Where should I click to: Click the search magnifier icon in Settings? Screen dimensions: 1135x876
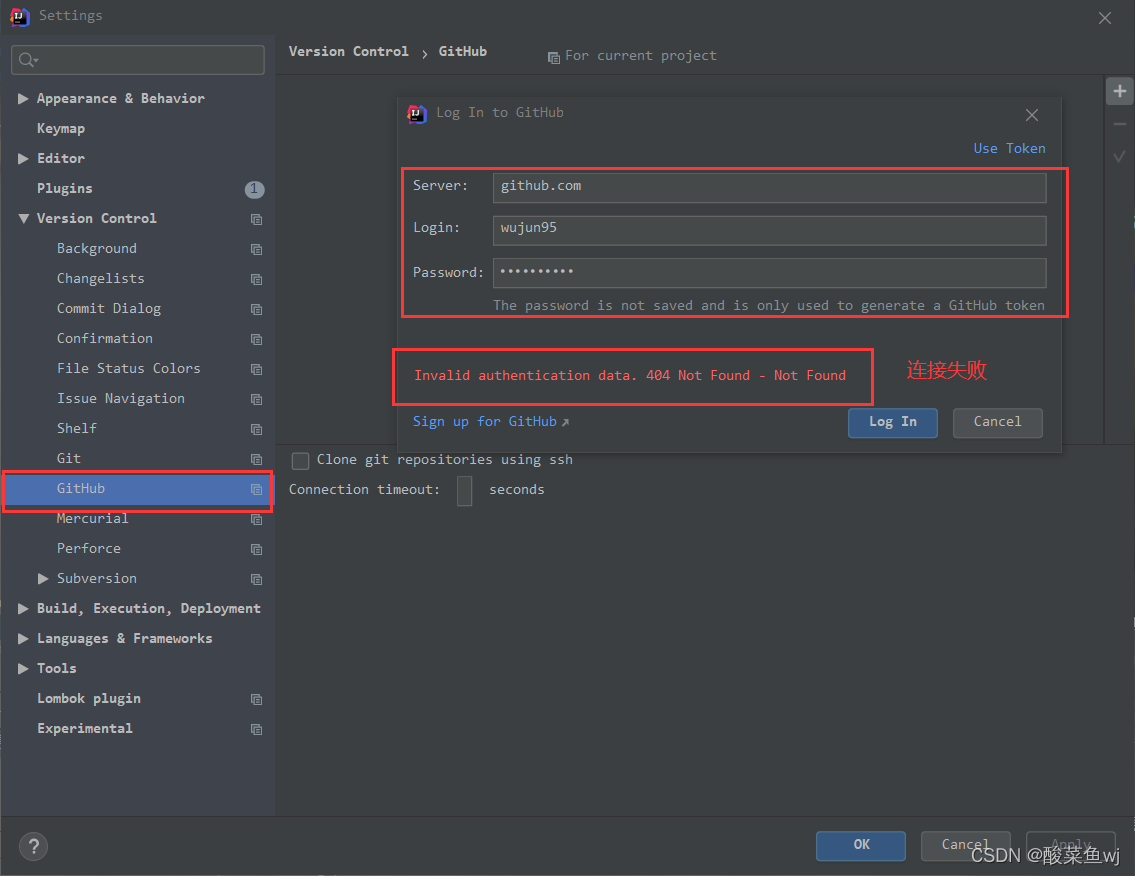pyautogui.click(x=28, y=60)
